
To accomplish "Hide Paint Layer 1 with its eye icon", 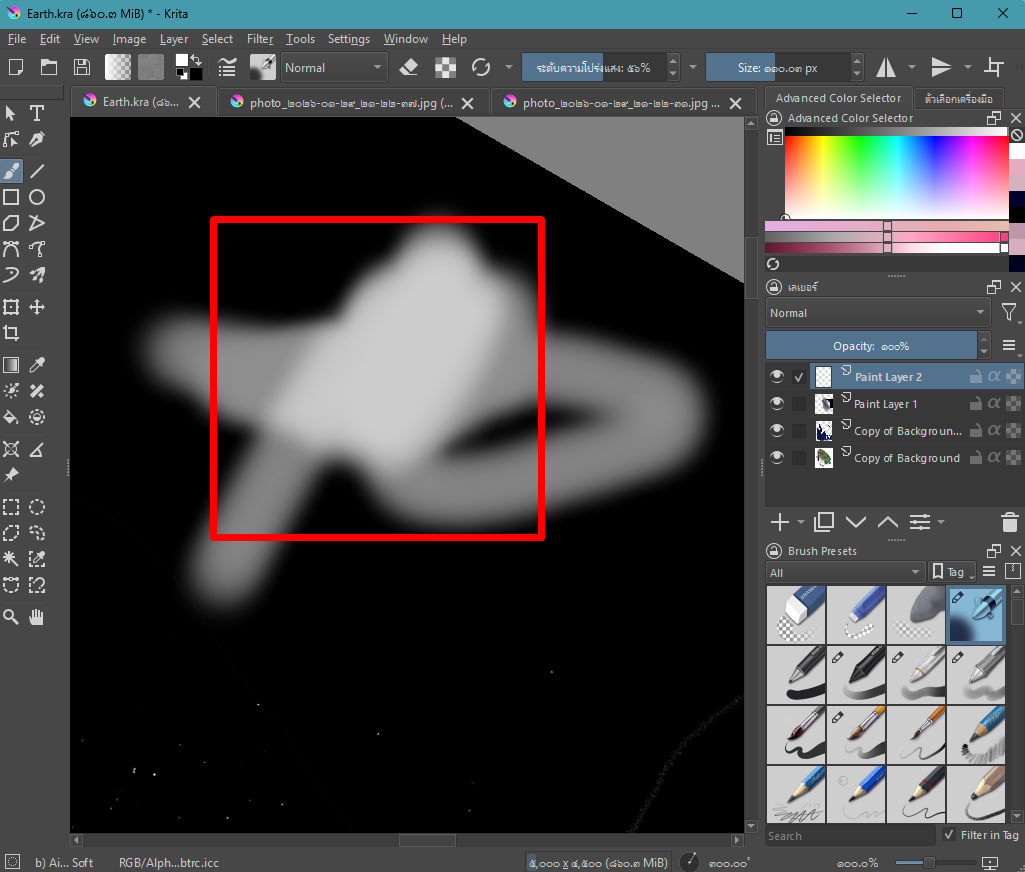I will 776,403.
